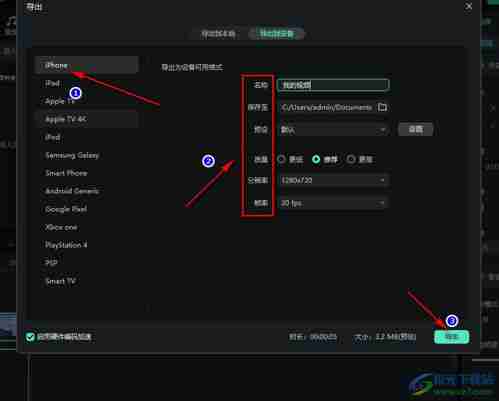Select the middle recommended quality radio option
This screenshot has width=499, height=401.
click(316, 159)
